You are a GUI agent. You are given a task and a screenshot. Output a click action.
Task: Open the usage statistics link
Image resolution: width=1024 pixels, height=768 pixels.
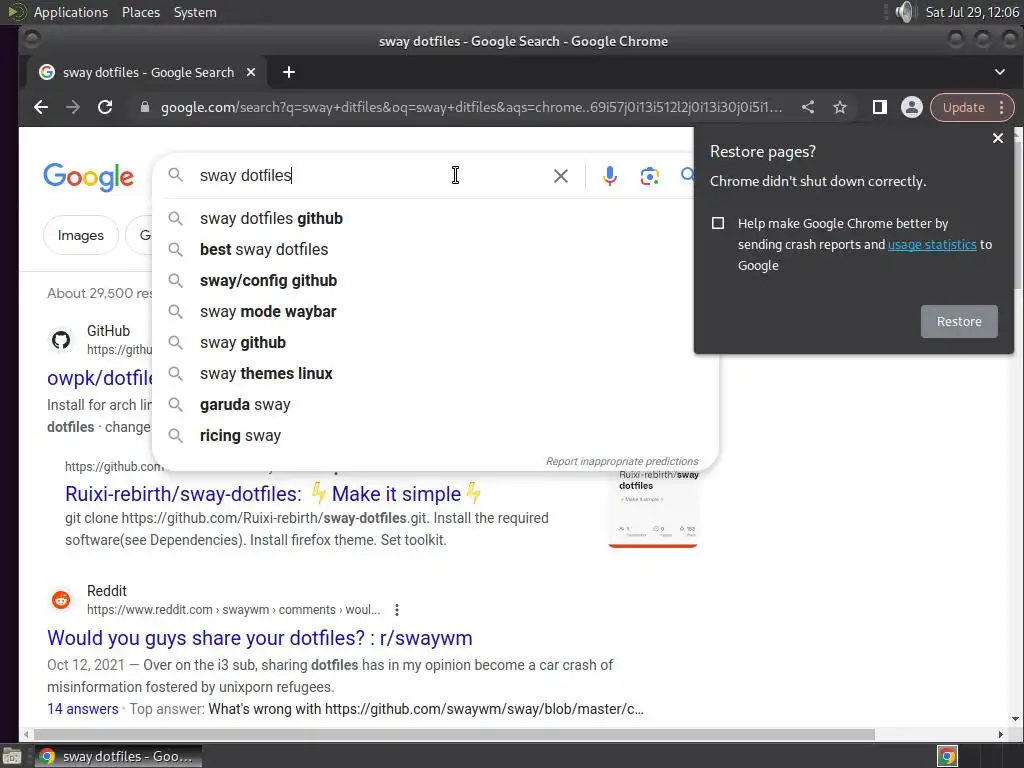coord(932,244)
